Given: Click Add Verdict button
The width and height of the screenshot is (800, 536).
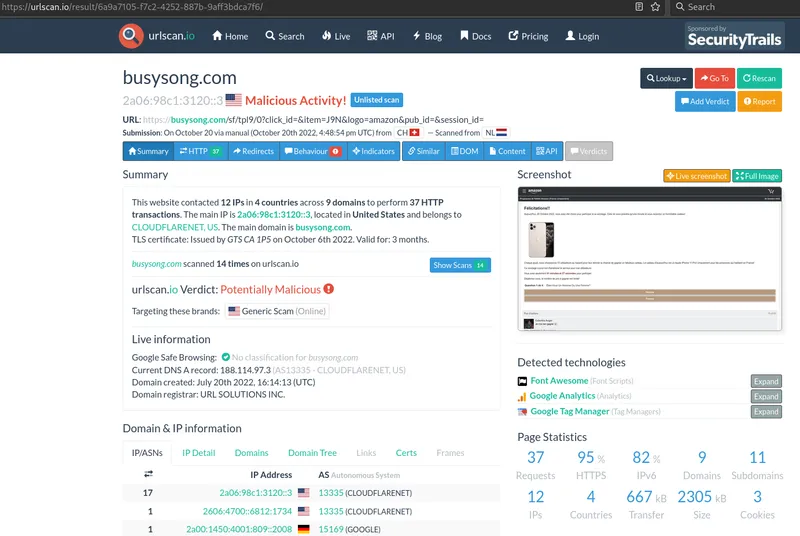Looking at the screenshot, I should pyautogui.click(x=705, y=101).
